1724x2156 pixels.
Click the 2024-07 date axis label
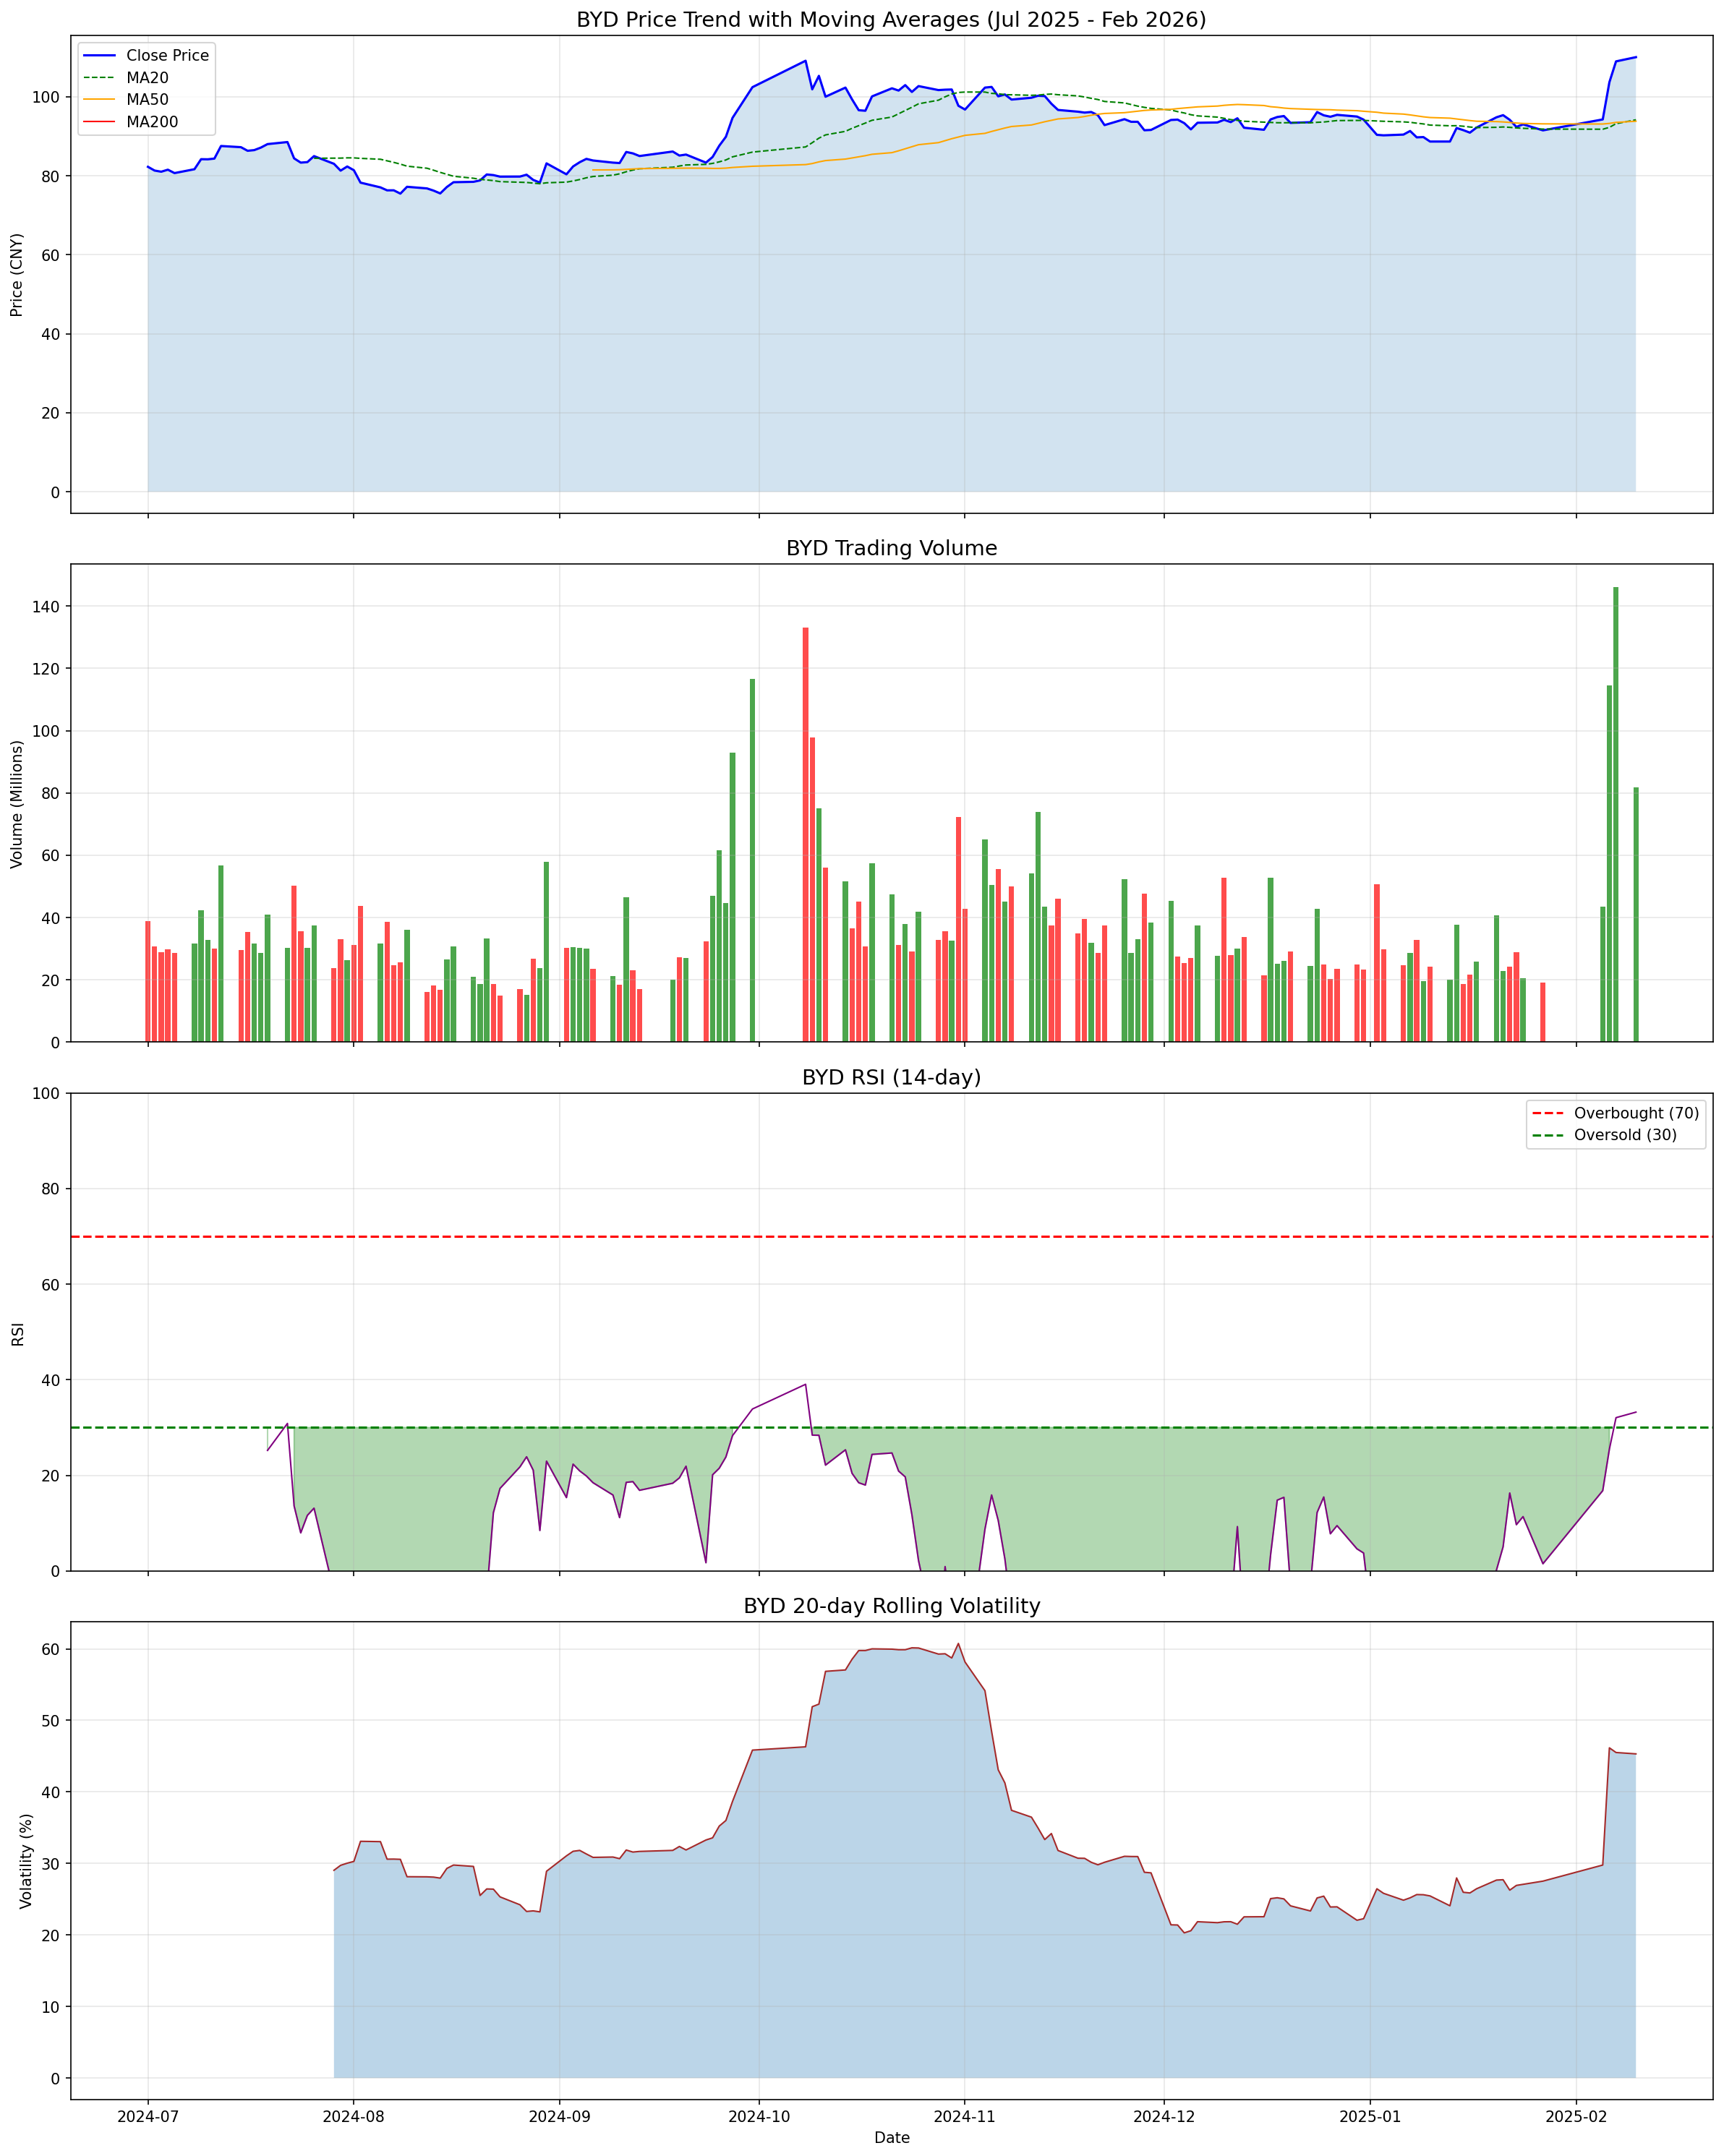(148, 2116)
